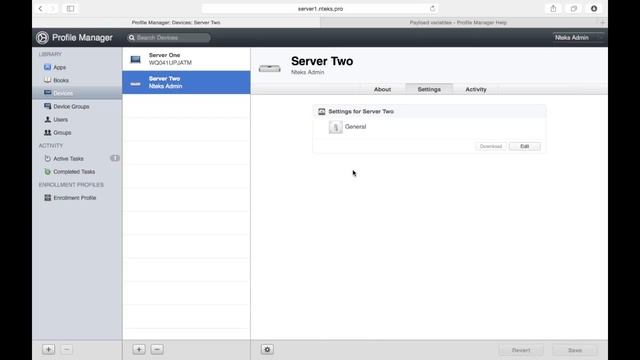This screenshot has width=640, height=360.
Task: Click the Revert button
Action: coord(521,350)
